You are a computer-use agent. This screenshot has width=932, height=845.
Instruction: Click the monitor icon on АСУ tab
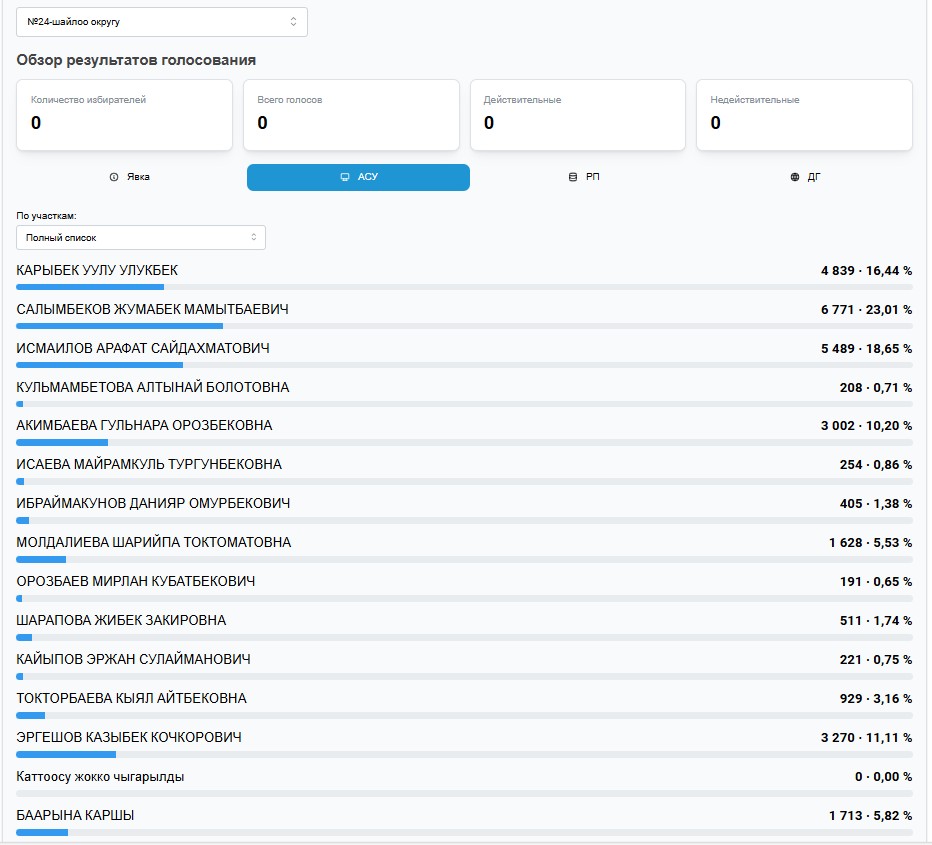click(345, 177)
